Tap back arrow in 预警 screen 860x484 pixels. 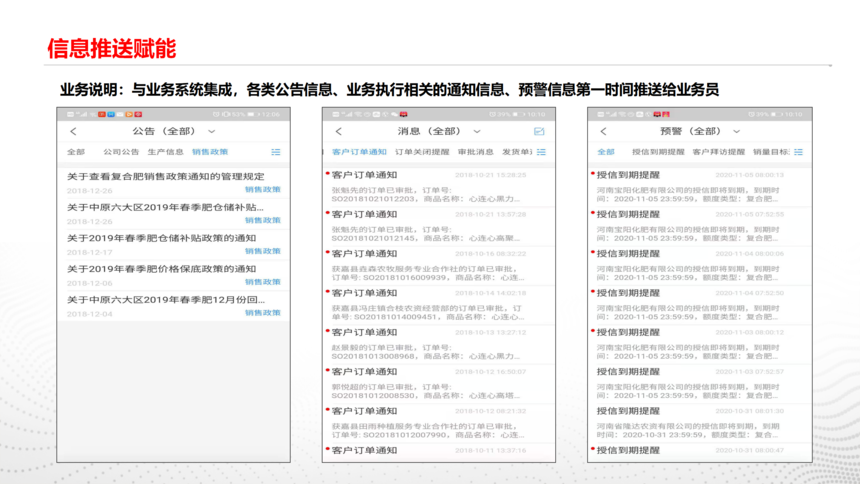tap(604, 132)
